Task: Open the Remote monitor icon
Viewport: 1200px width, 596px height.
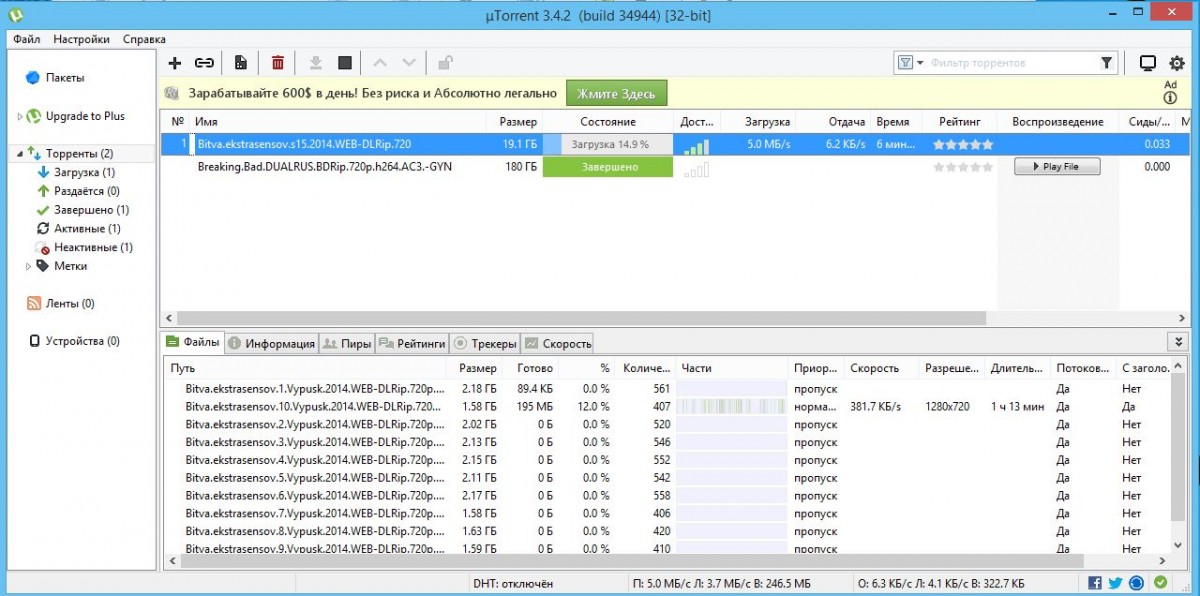Action: (x=1148, y=63)
